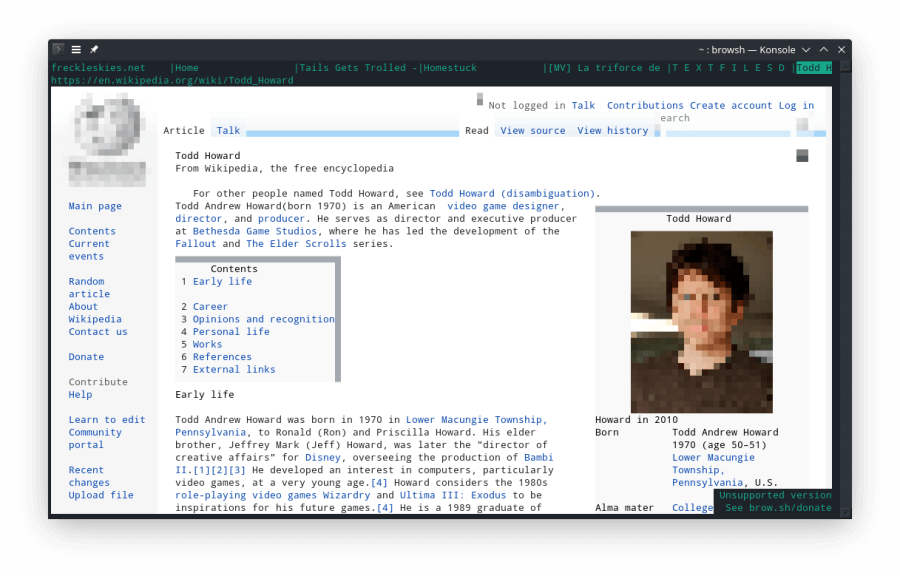Jump to the Career section
The width and height of the screenshot is (900, 576).
click(x=210, y=307)
